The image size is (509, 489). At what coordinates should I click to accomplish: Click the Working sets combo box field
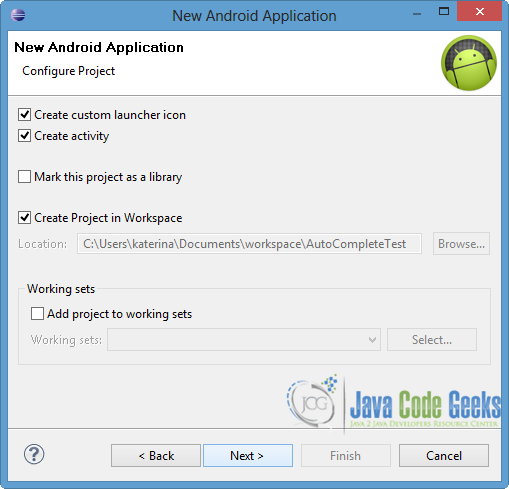[244, 340]
